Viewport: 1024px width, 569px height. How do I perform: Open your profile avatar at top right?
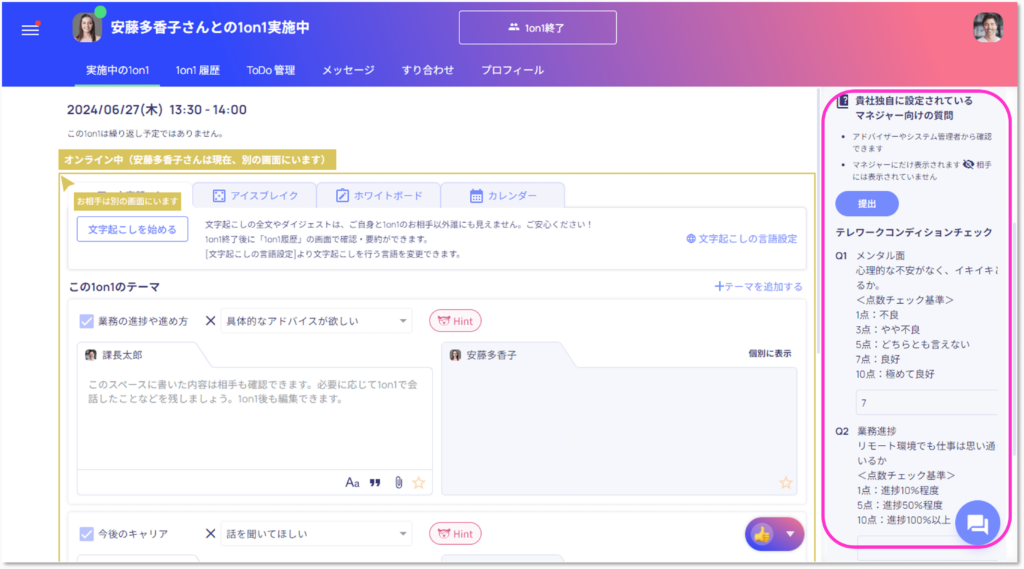[x=987, y=27]
